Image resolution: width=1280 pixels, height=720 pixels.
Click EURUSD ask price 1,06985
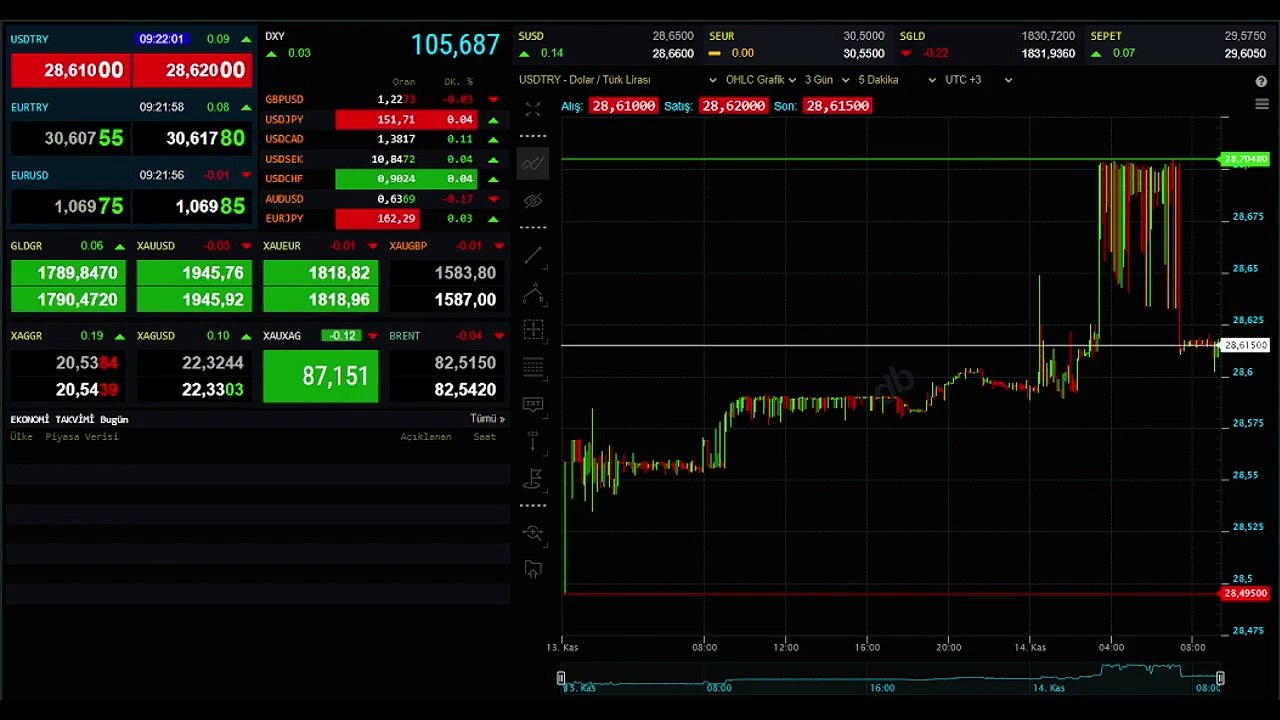pos(192,206)
